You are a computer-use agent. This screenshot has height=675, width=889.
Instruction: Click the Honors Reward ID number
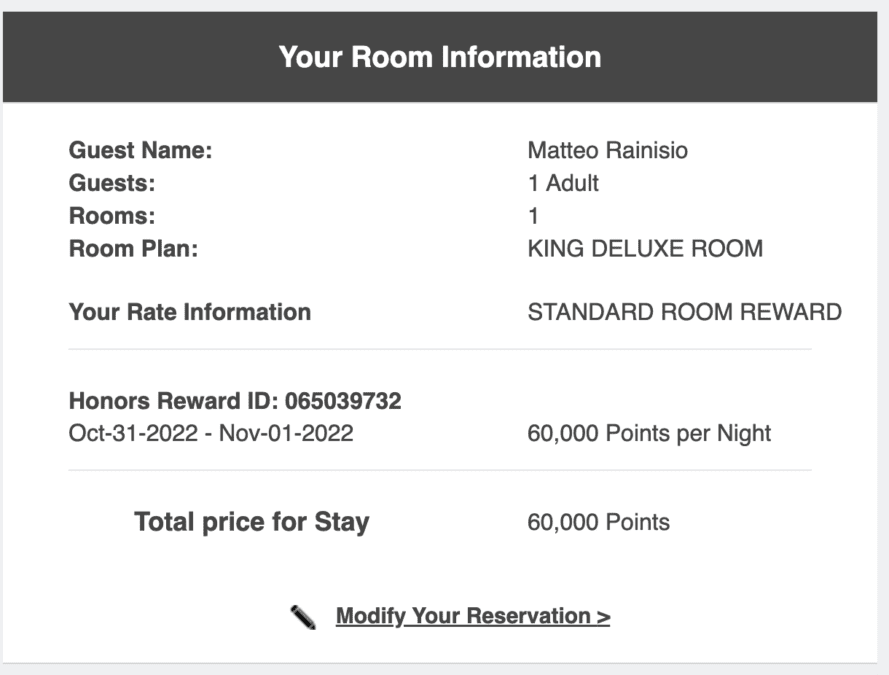coord(343,401)
